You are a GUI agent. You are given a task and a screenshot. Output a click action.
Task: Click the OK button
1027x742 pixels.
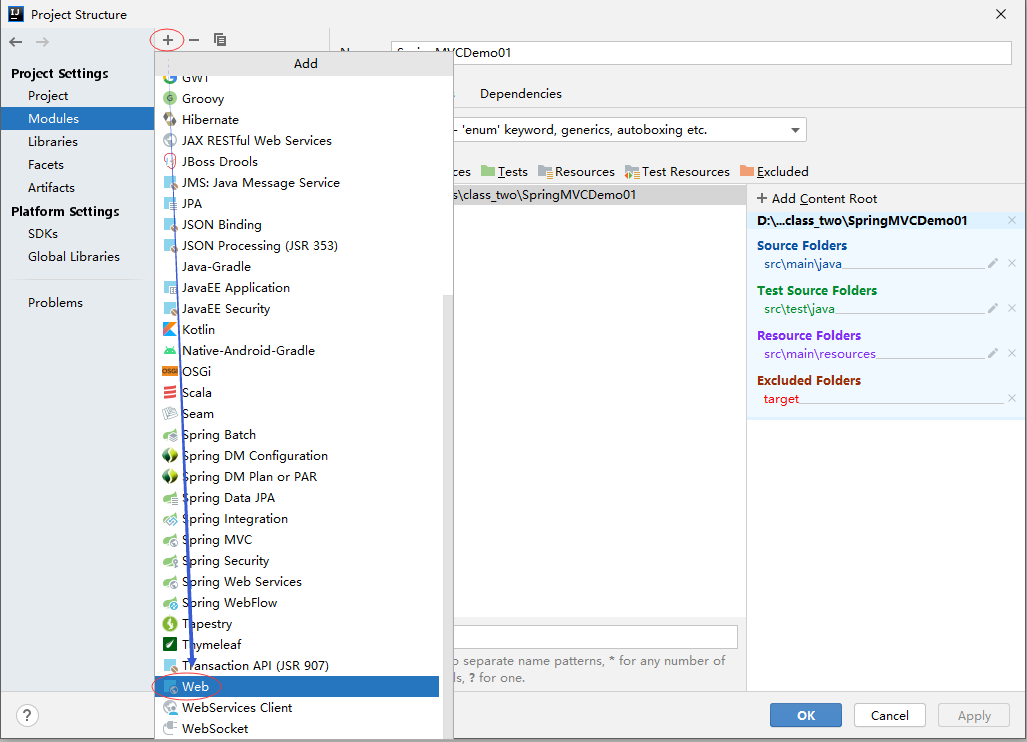click(806, 715)
